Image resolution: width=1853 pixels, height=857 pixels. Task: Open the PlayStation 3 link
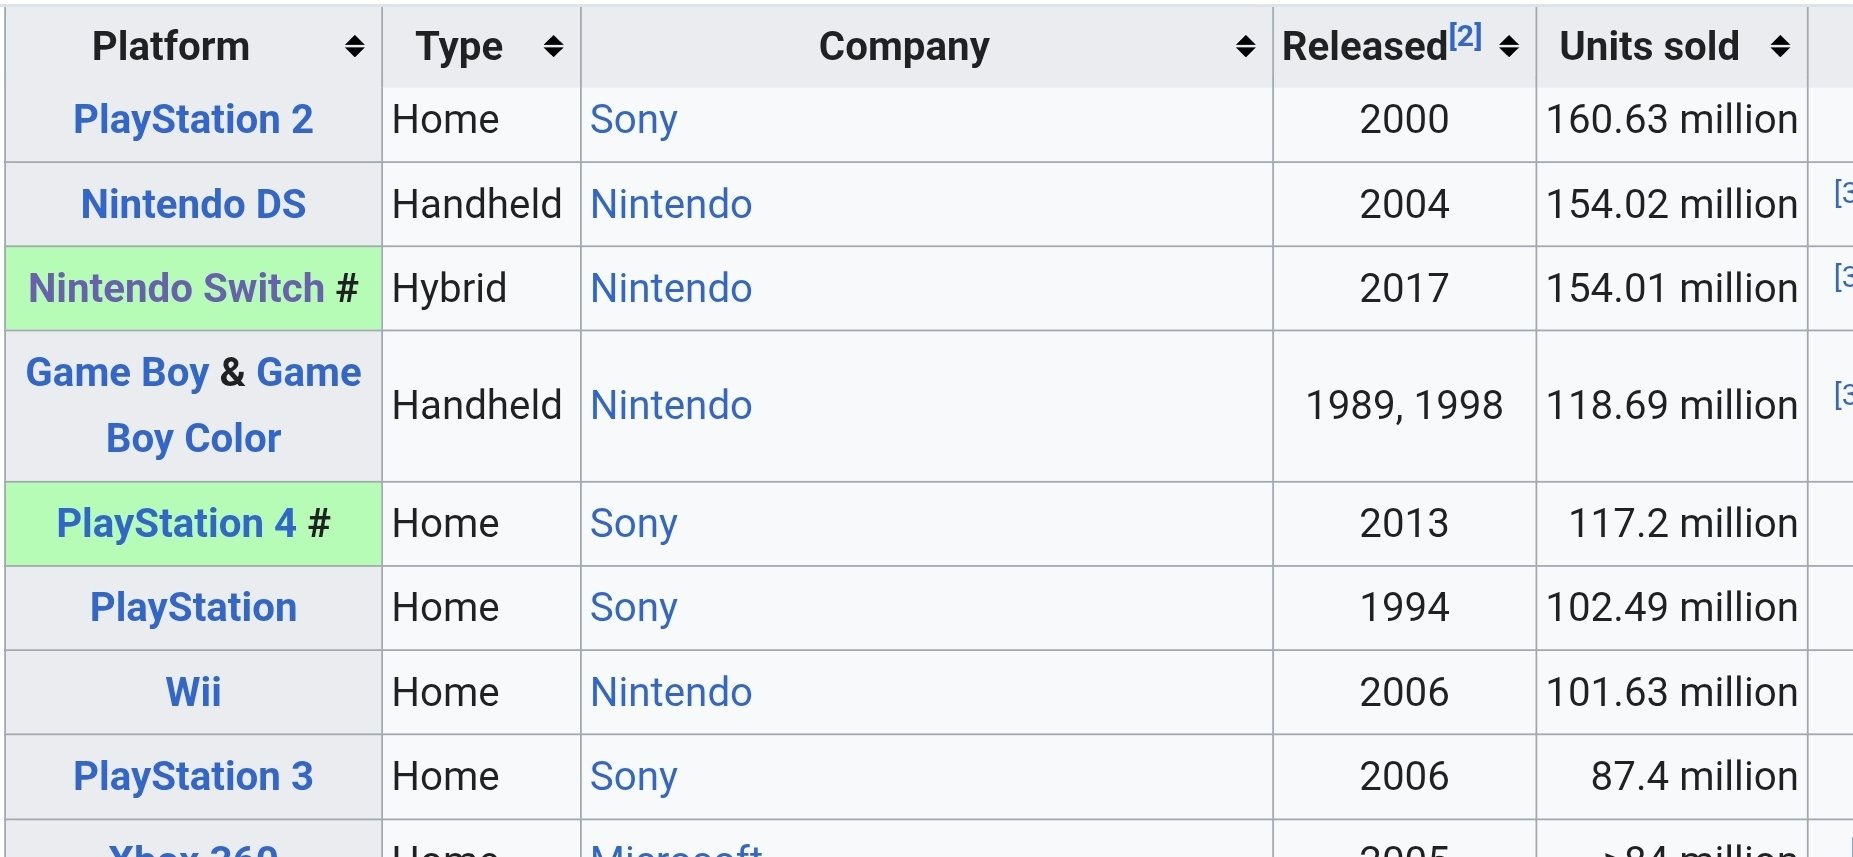193,776
